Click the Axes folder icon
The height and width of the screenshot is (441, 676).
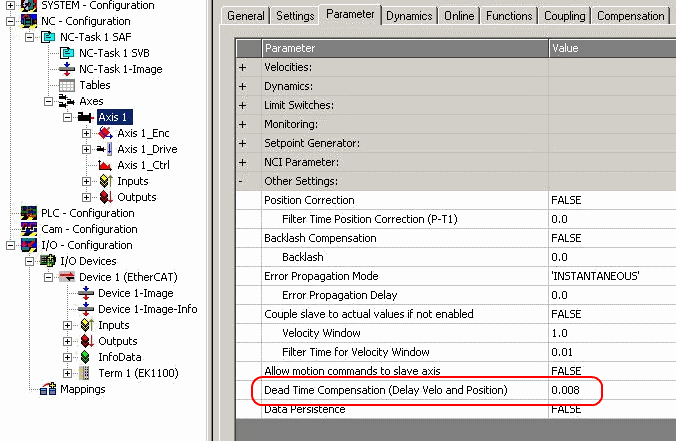(67, 101)
